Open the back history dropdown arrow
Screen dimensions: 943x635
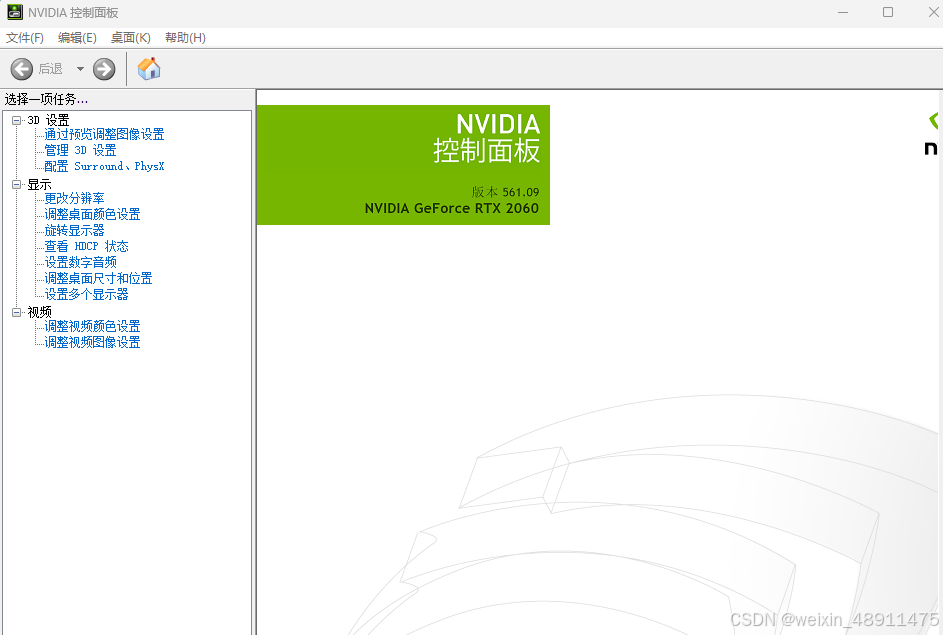pos(80,69)
